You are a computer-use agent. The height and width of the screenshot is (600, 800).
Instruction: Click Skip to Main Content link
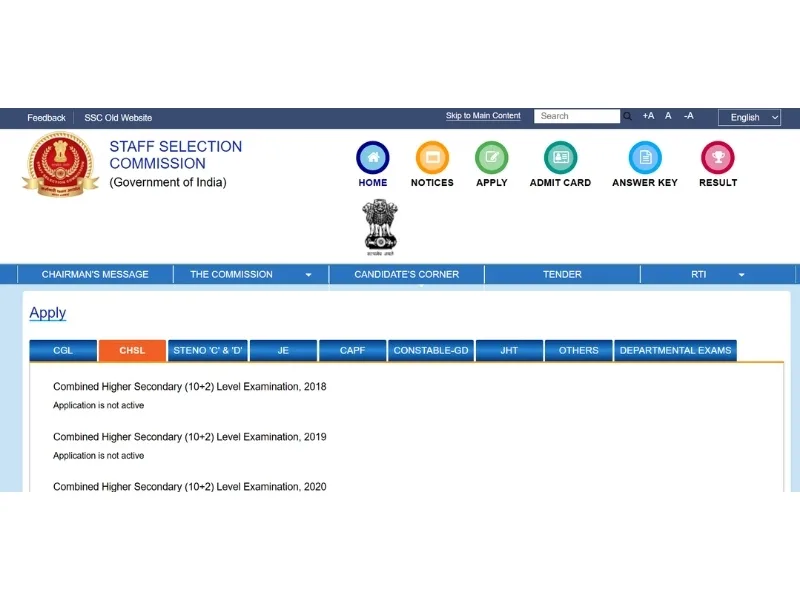tap(483, 116)
